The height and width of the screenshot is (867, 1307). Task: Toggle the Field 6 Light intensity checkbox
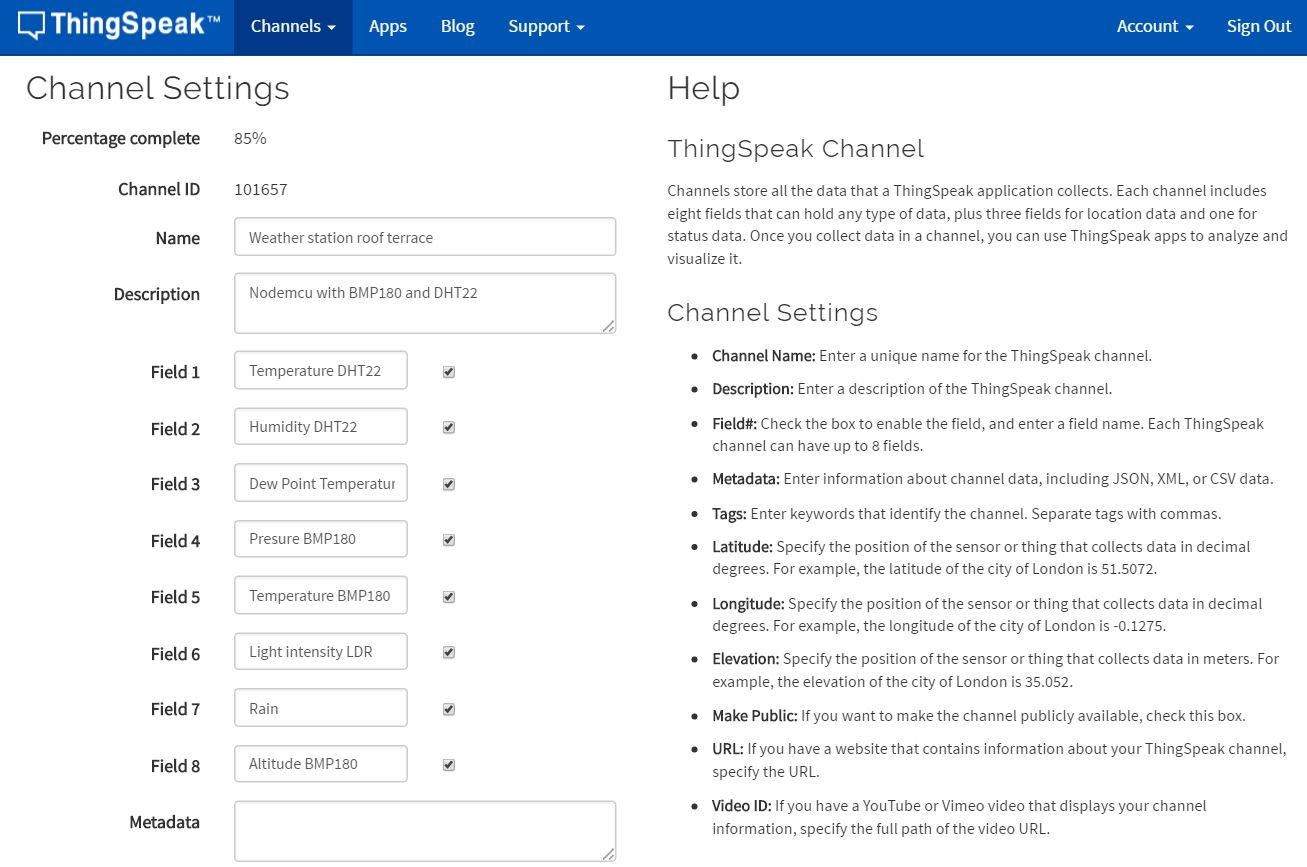pyautogui.click(x=449, y=652)
